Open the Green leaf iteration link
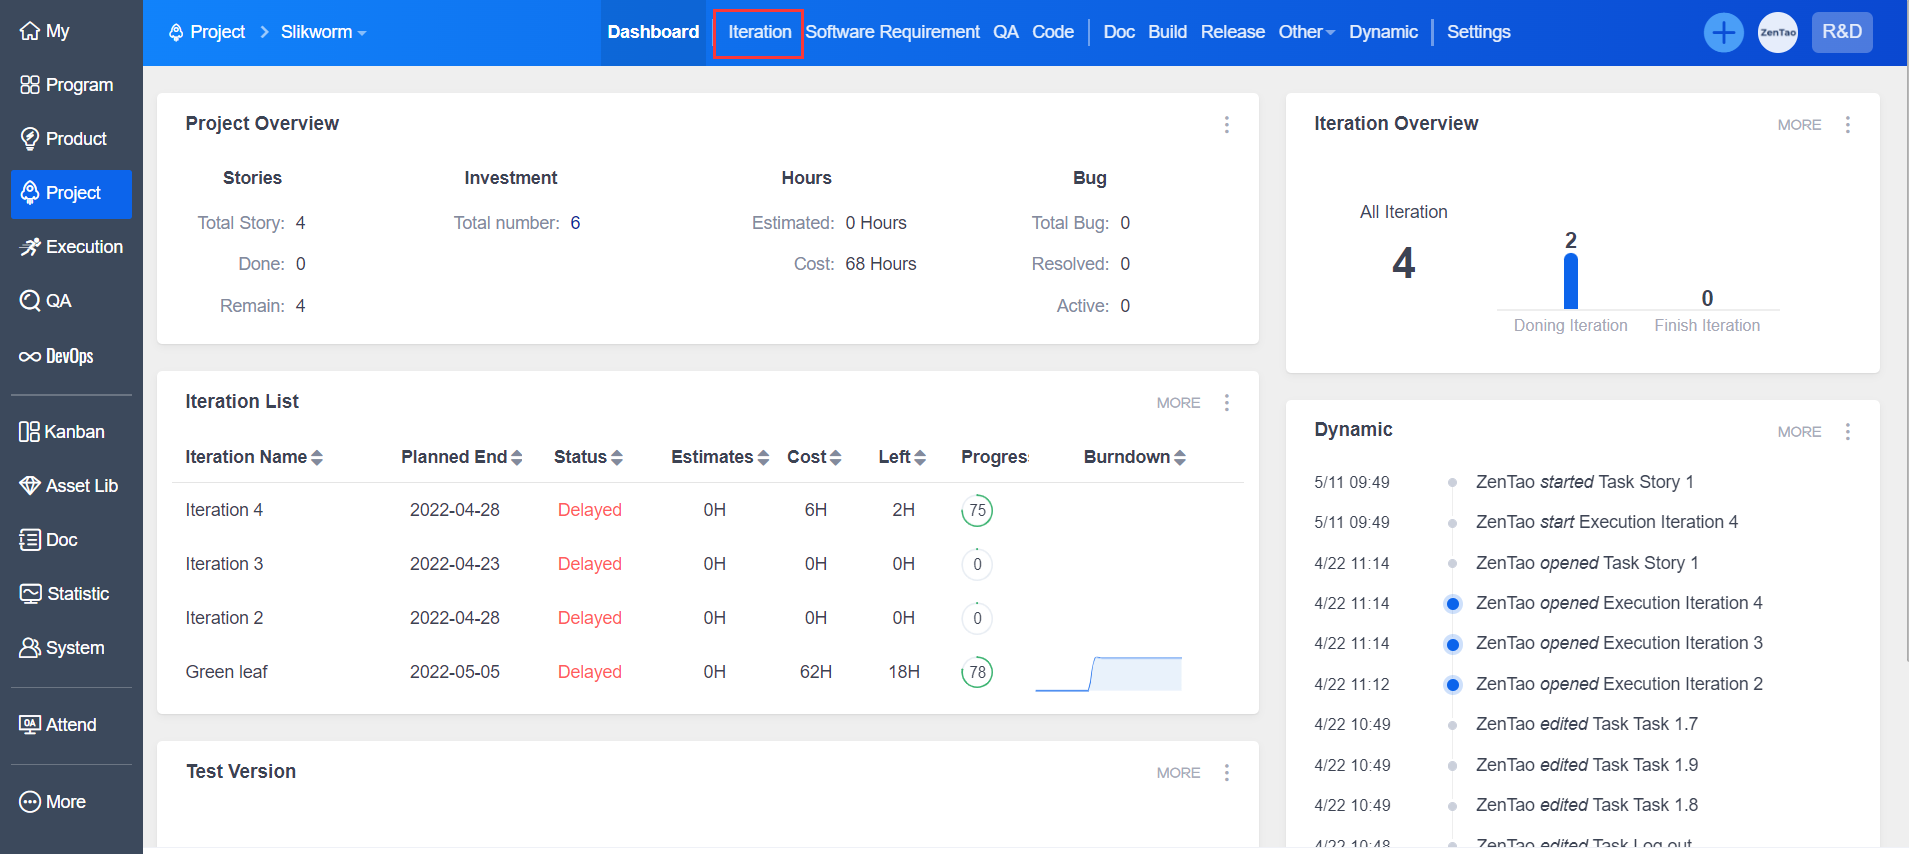The height and width of the screenshot is (854, 1909). coord(227,672)
